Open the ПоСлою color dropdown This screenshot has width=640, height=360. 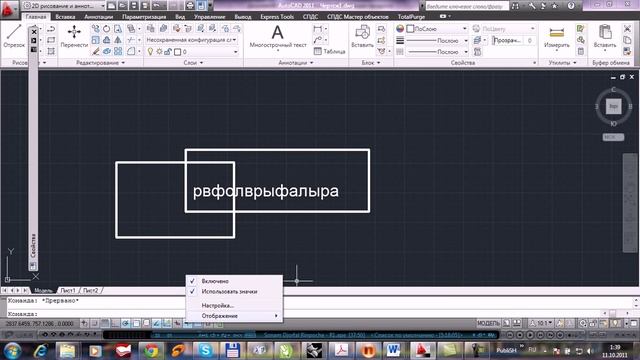[437, 29]
